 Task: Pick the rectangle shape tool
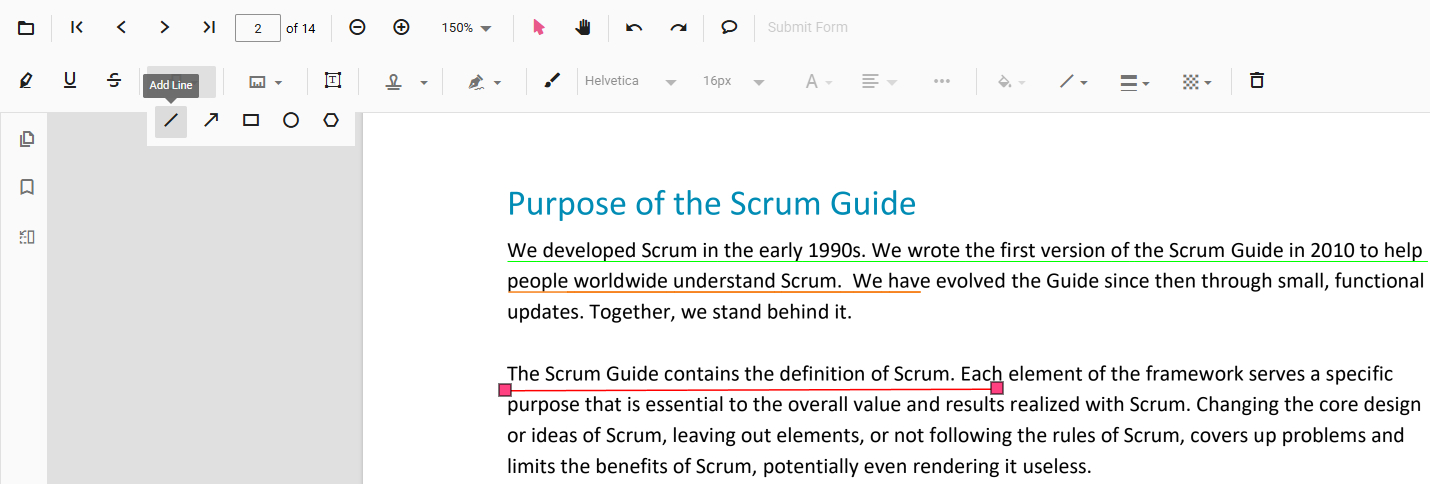[251, 121]
